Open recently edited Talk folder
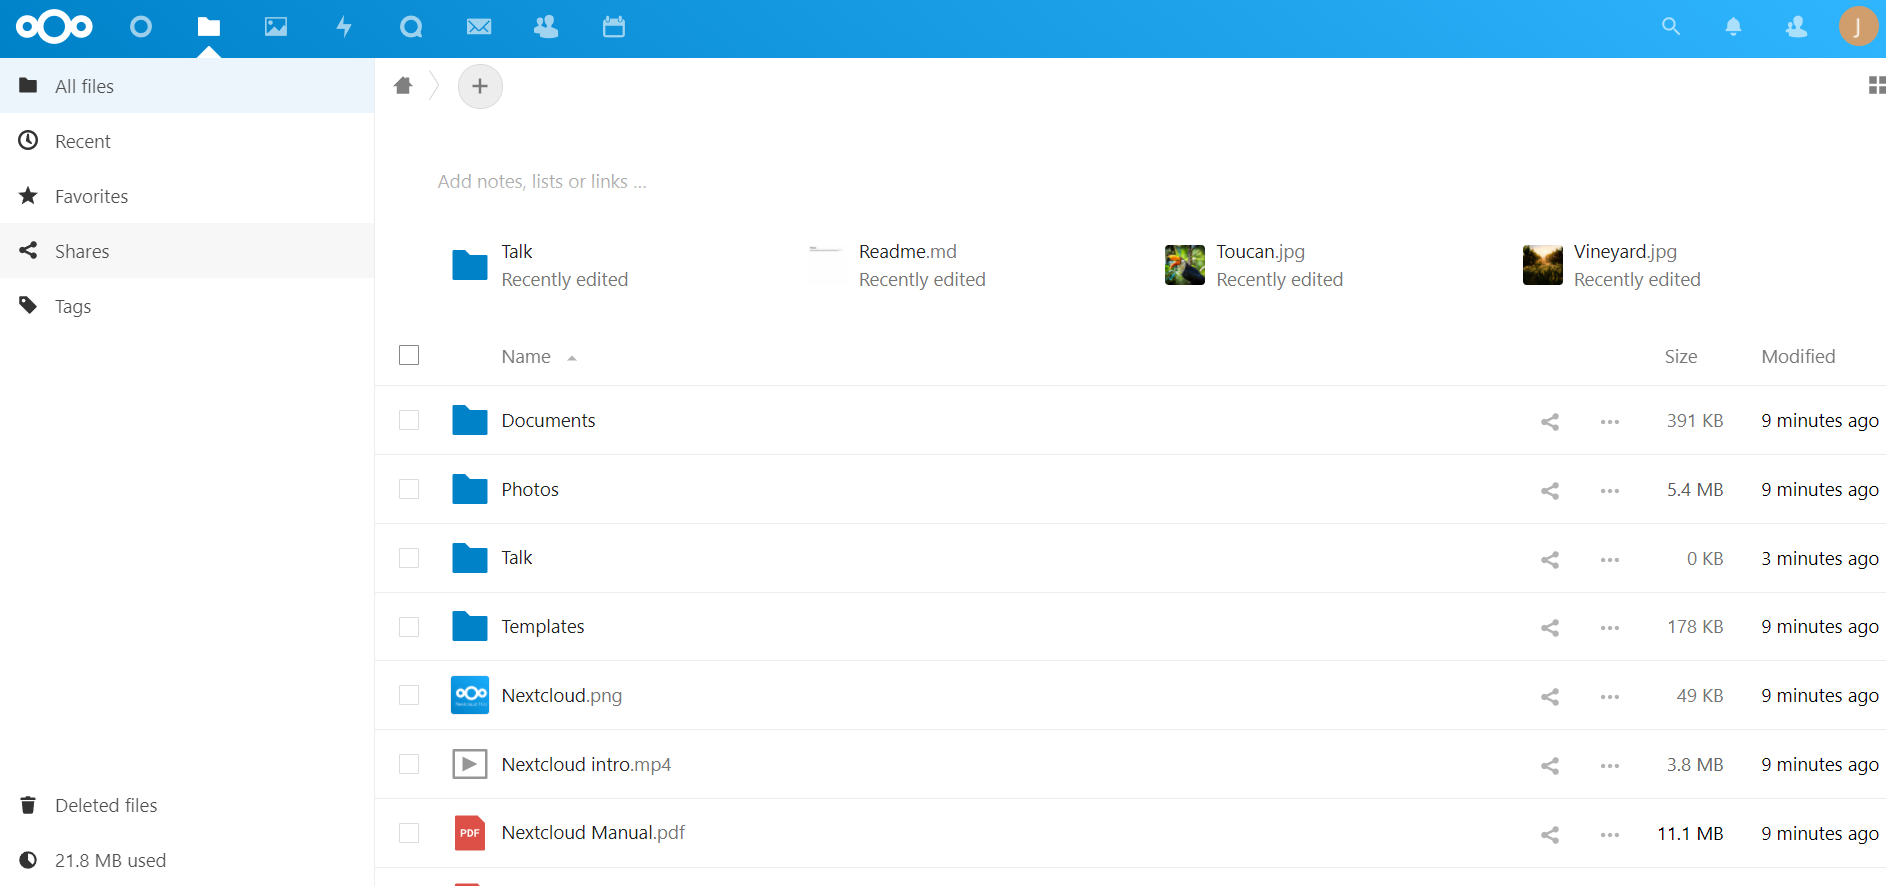The image size is (1886, 886). 540,265
